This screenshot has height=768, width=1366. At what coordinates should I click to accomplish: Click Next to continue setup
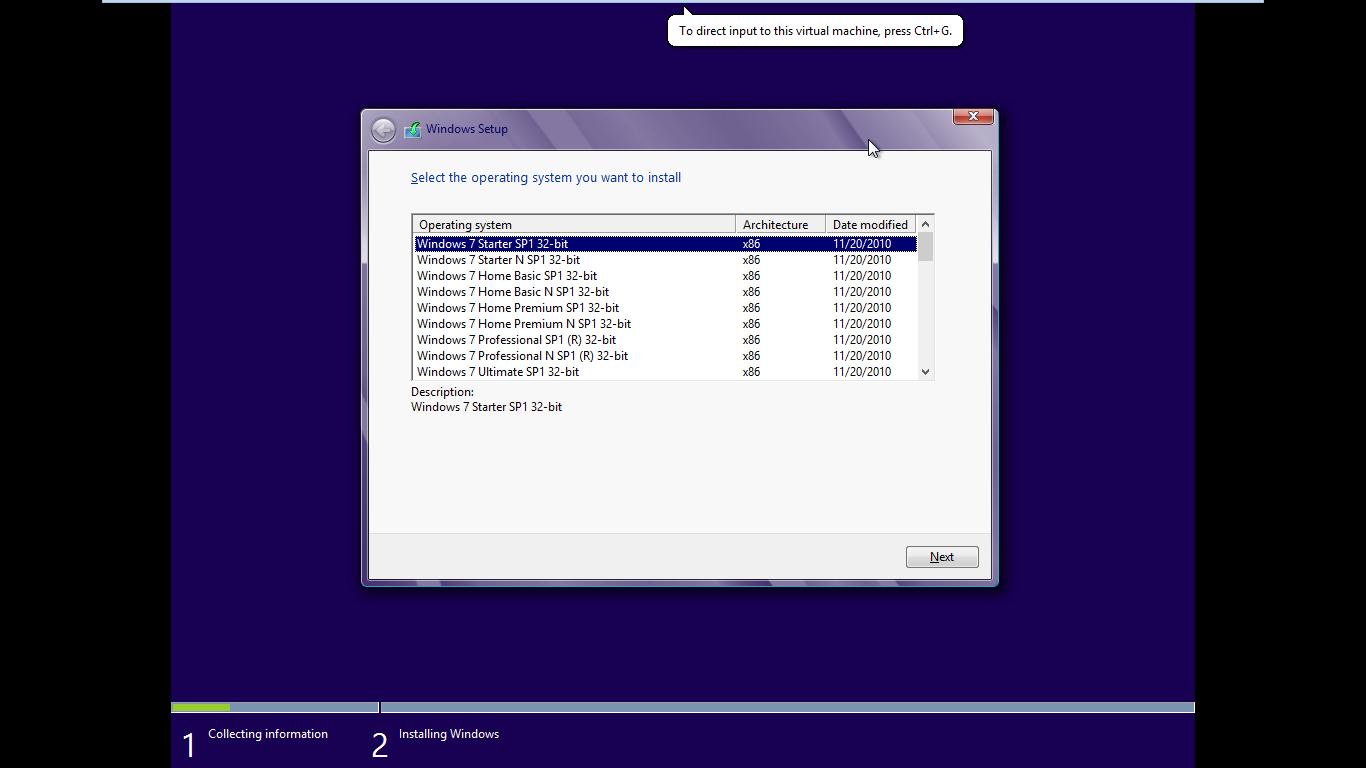[x=942, y=557]
